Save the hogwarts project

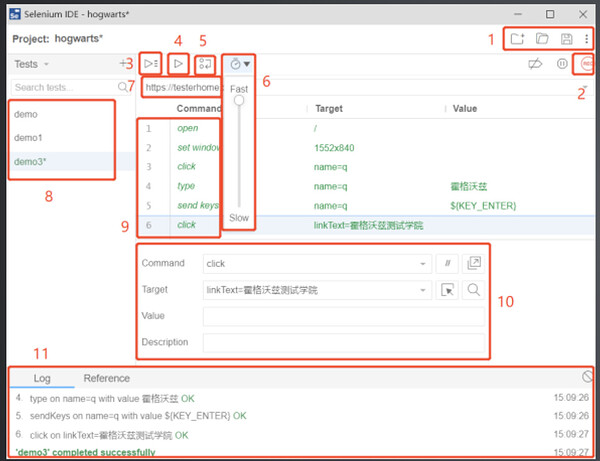(x=566, y=39)
